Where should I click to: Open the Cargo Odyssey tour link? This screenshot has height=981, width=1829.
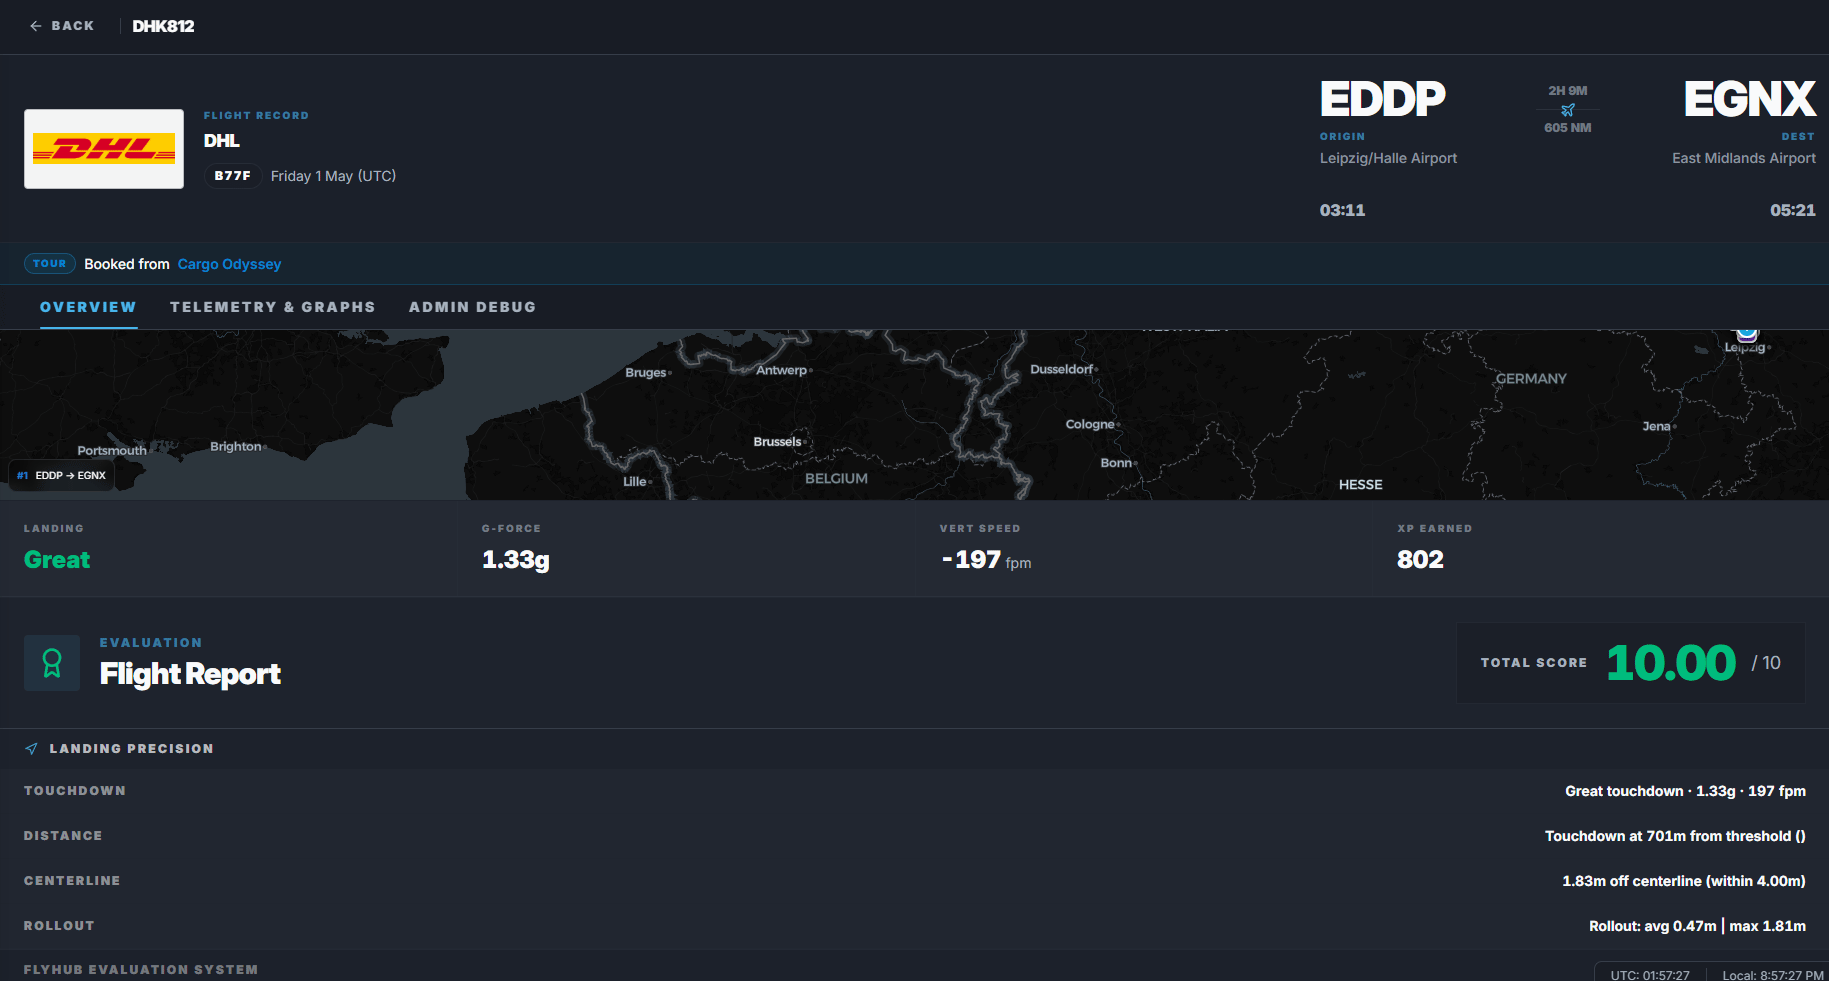click(229, 264)
